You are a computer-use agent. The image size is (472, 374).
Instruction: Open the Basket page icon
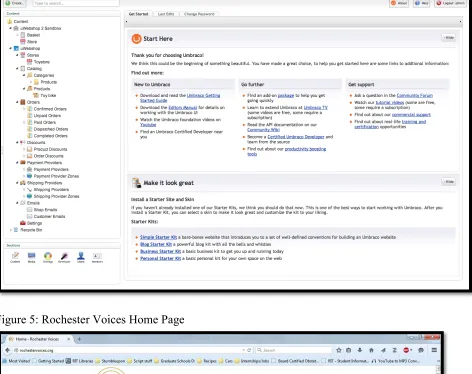[23, 35]
